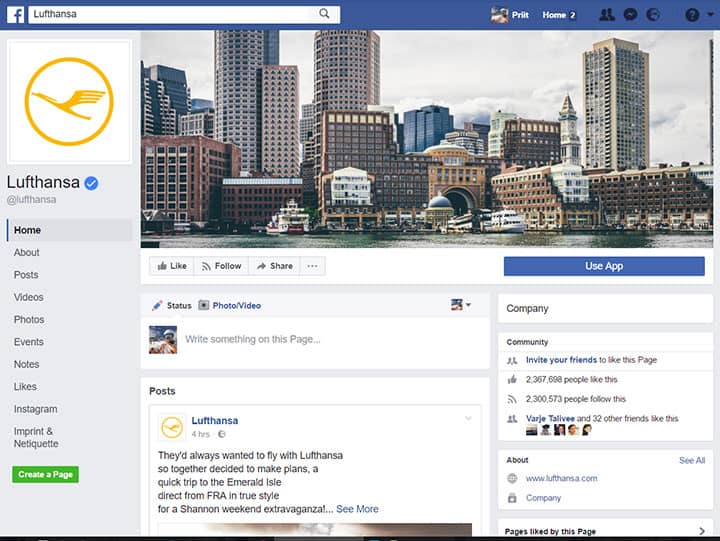Expand Pages liked by this Page arrow

(702, 531)
